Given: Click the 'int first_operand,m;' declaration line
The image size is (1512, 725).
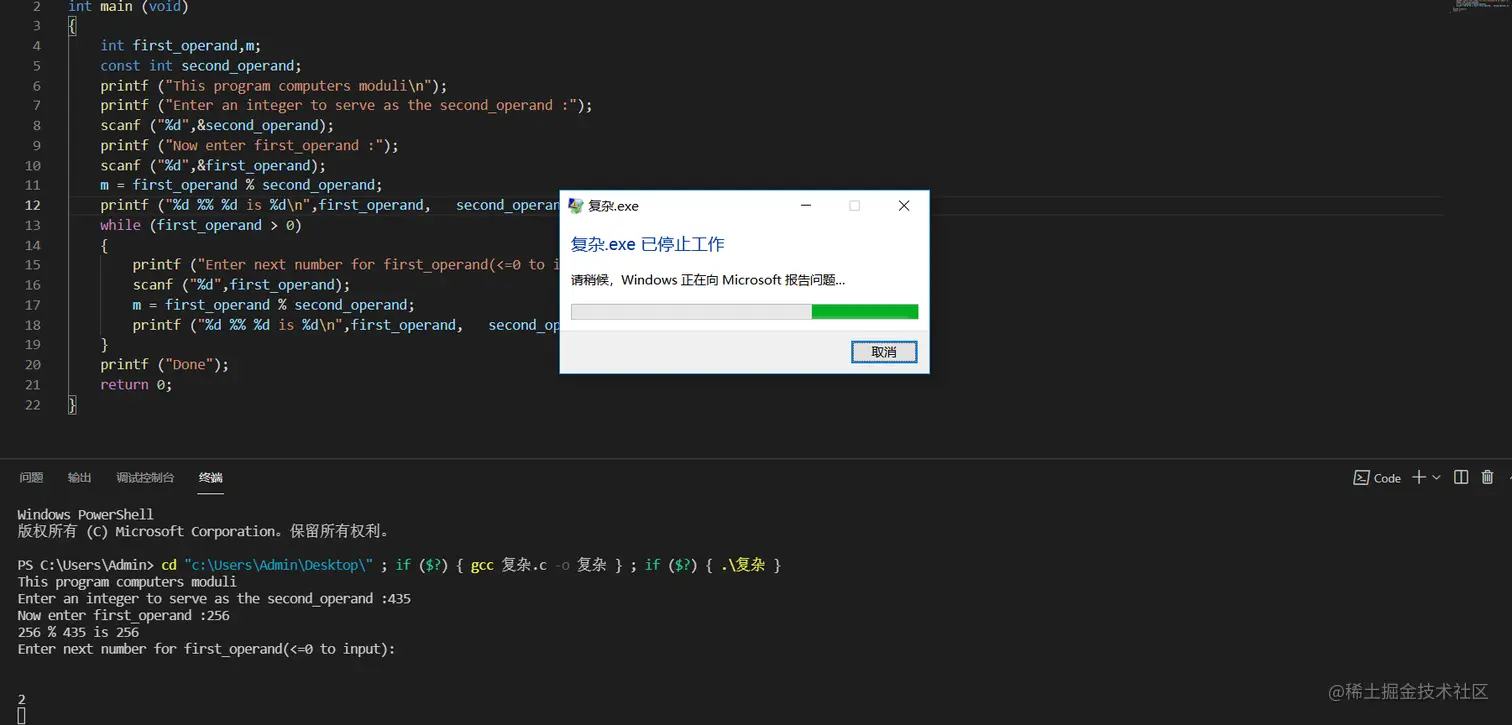Looking at the screenshot, I should pyautogui.click(x=181, y=45).
